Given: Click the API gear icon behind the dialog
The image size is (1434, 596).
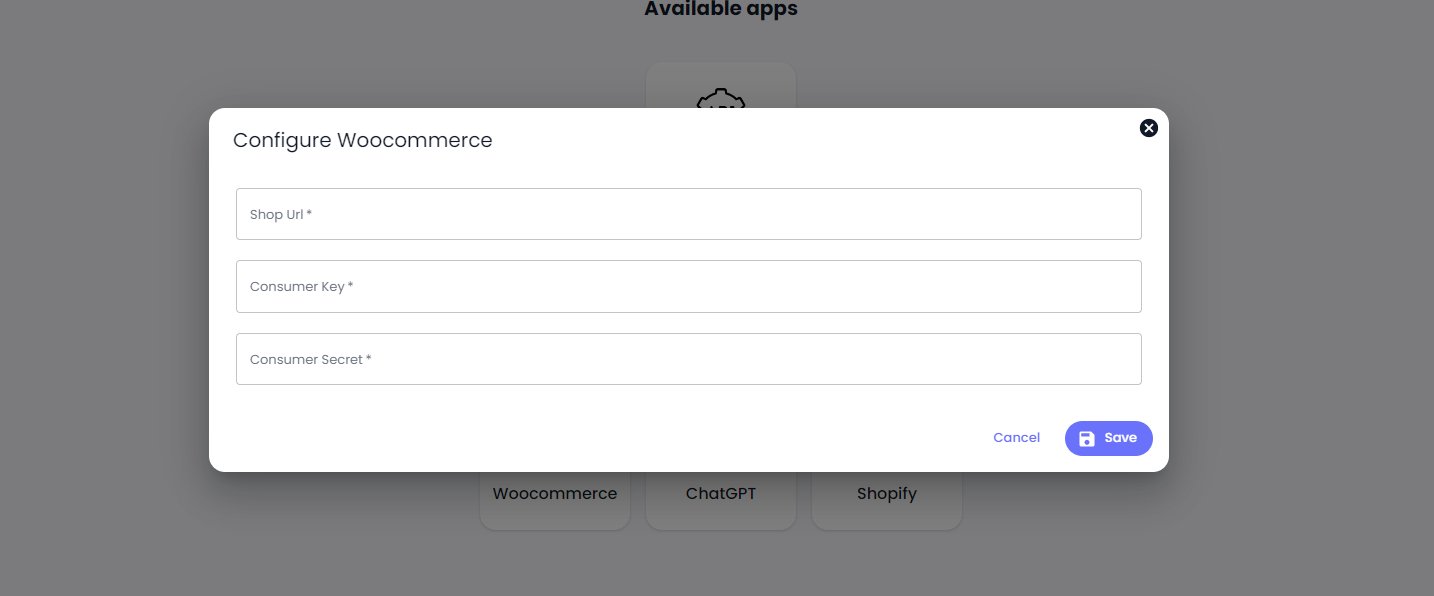Looking at the screenshot, I should [x=720, y=98].
